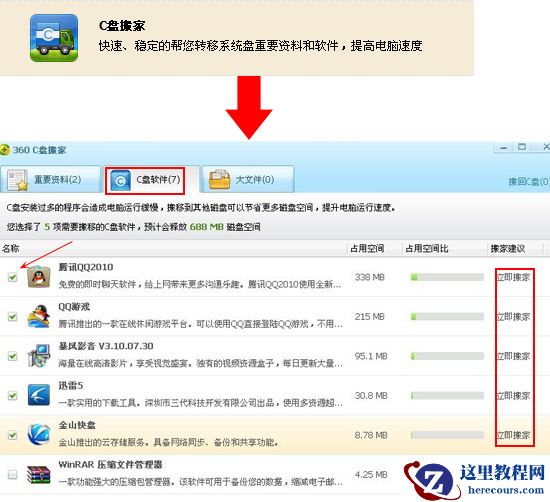This screenshot has height=502, width=550.
Task: Click the QQ游戏 penguin icon
Action: 39,316
